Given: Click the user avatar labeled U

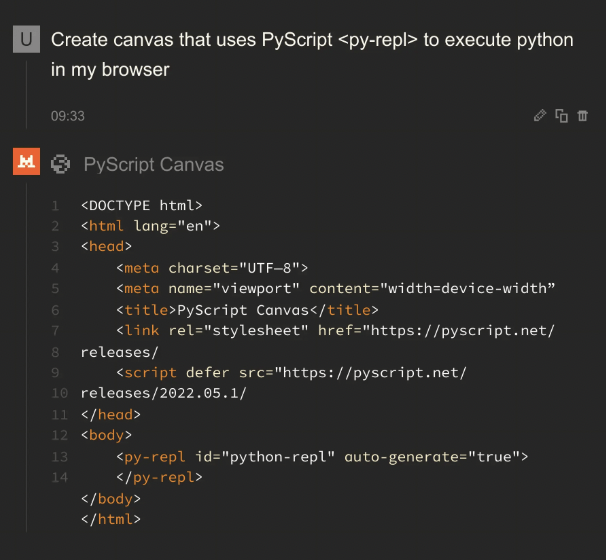Looking at the screenshot, I should [26, 40].
